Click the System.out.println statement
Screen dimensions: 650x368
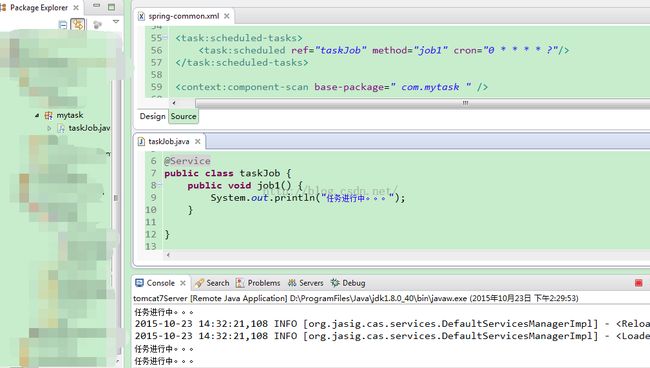click(308, 198)
